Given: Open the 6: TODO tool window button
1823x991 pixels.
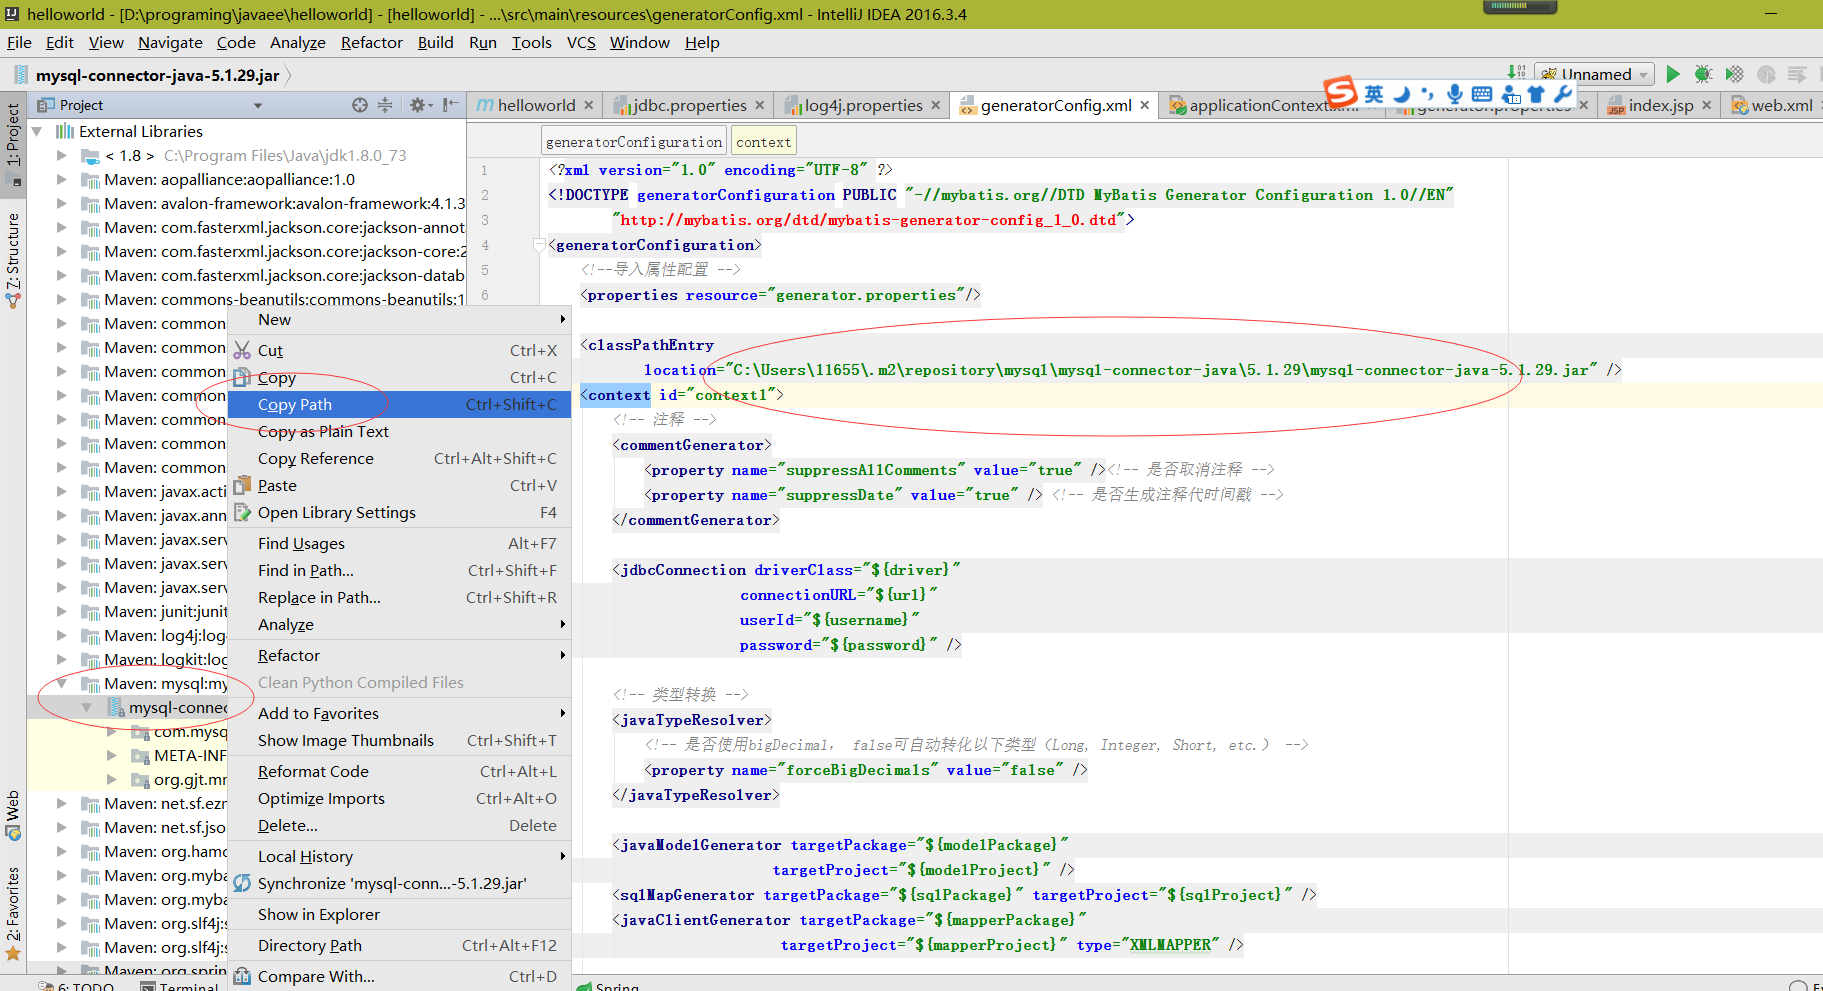Looking at the screenshot, I should tap(76, 986).
